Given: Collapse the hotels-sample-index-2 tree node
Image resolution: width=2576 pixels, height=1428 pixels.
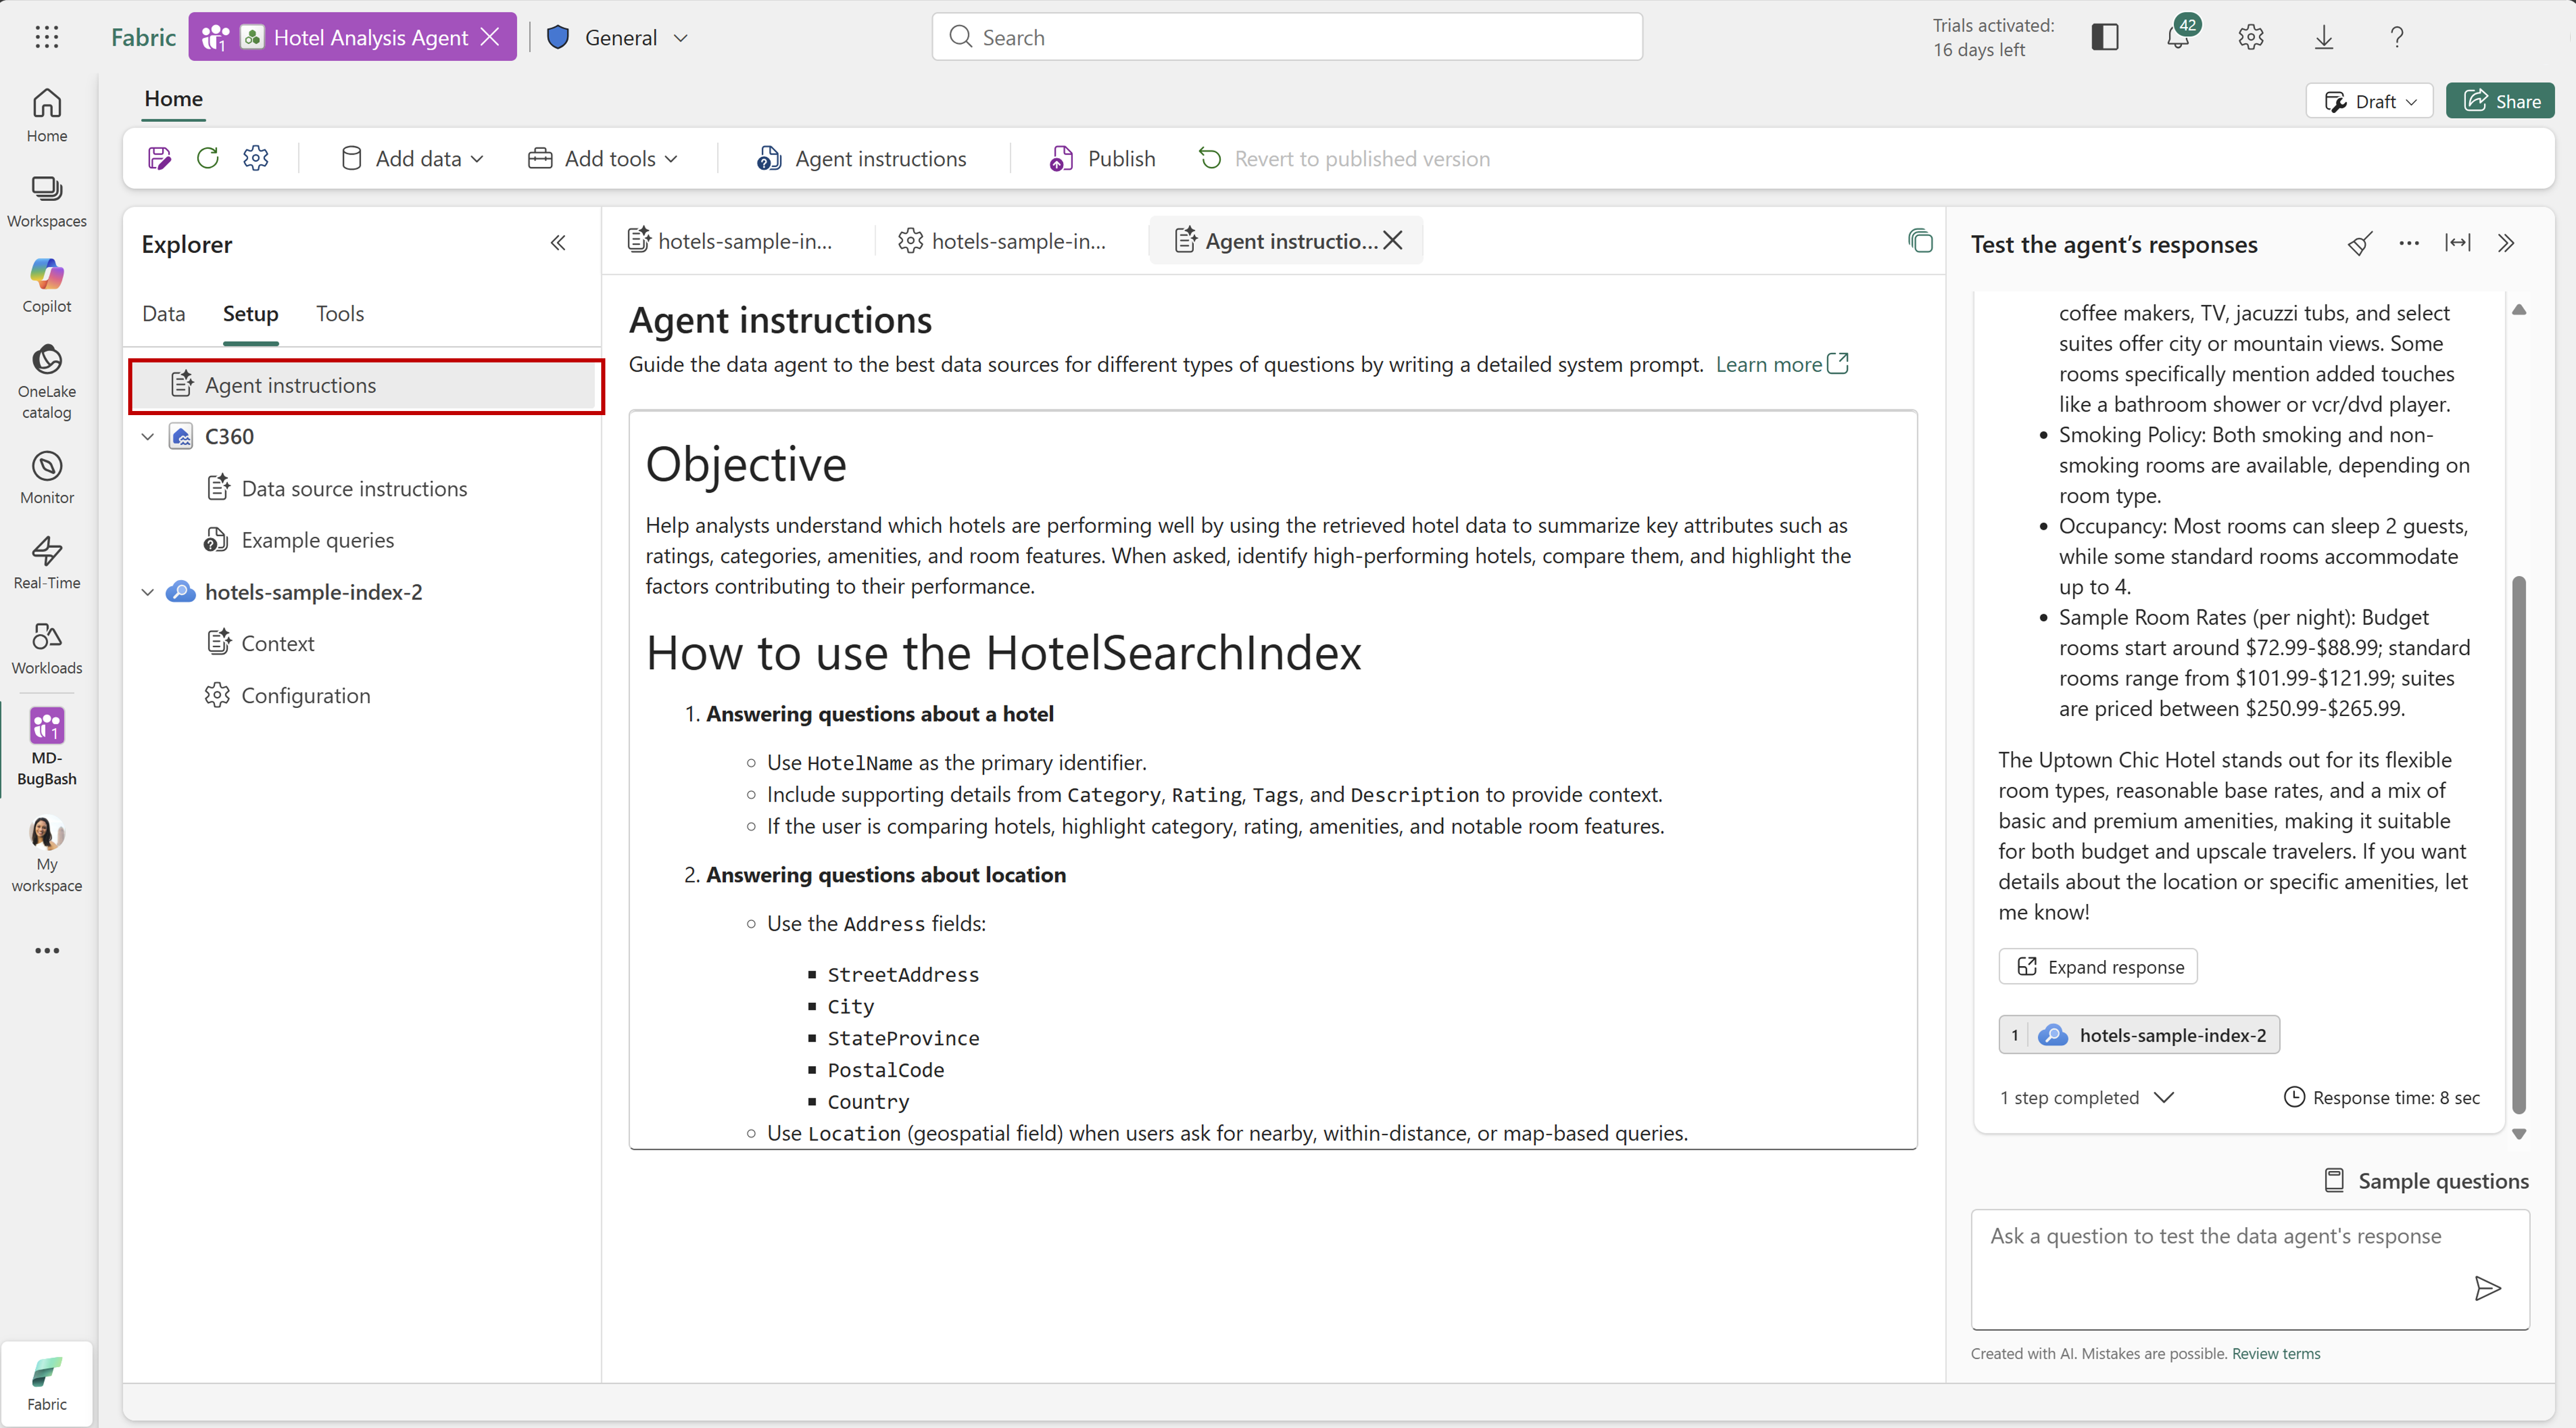Looking at the screenshot, I should pyautogui.click(x=148, y=592).
